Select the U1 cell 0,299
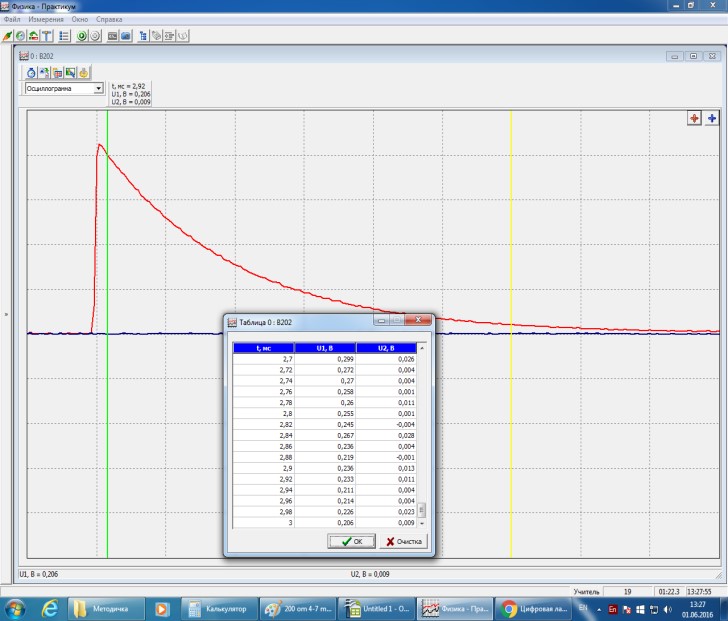Viewport: 728px width, 621px height. click(325, 359)
